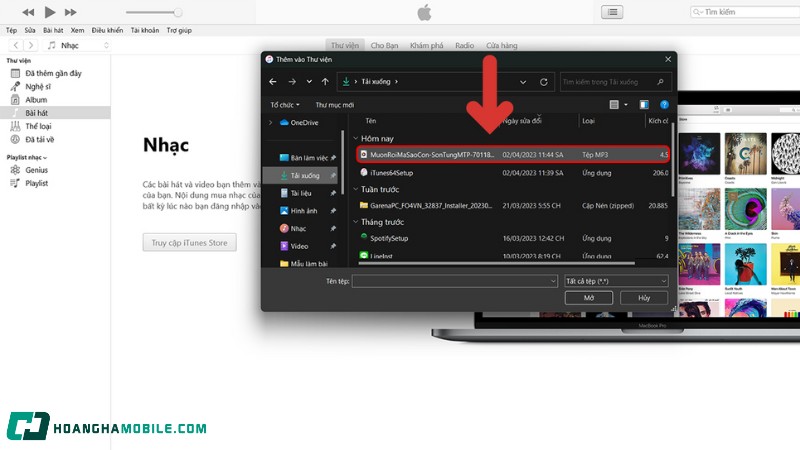Open the Tài khoản menu

(x=145, y=30)
